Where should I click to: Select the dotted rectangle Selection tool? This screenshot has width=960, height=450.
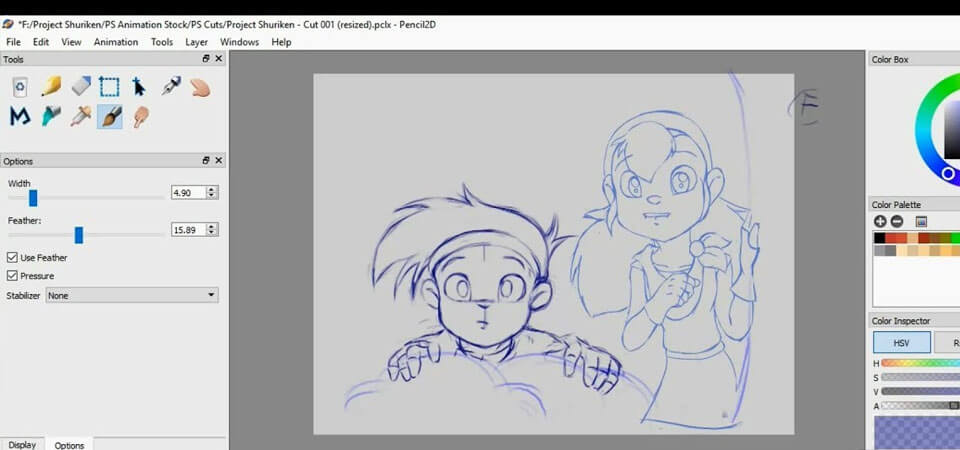(110, 86)
